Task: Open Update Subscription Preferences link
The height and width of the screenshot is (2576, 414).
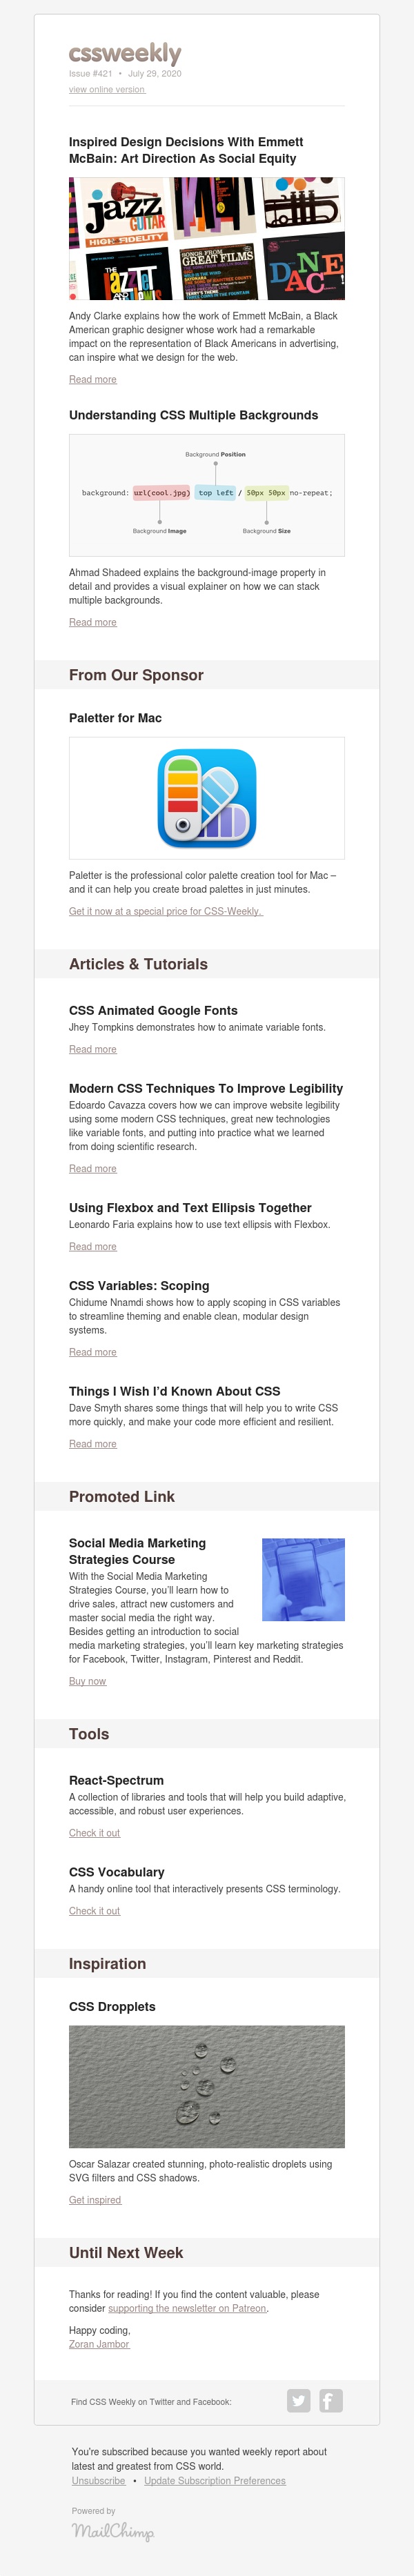Action: 215,2481
